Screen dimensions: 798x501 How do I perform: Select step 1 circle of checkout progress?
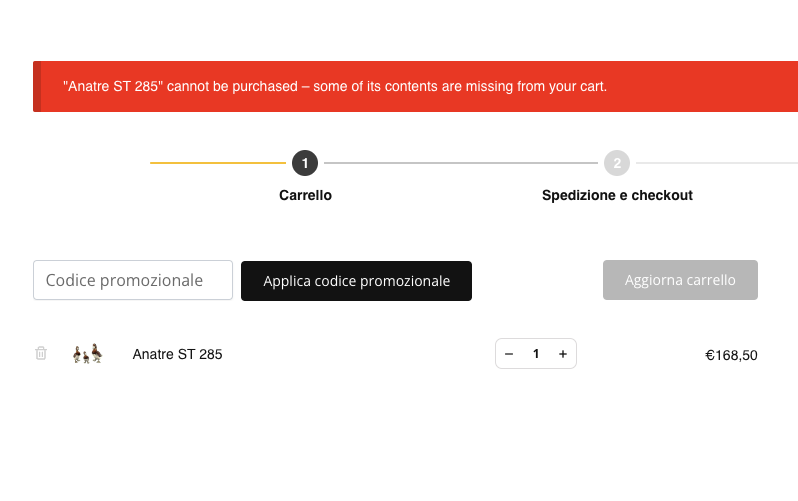coord(305,163)
